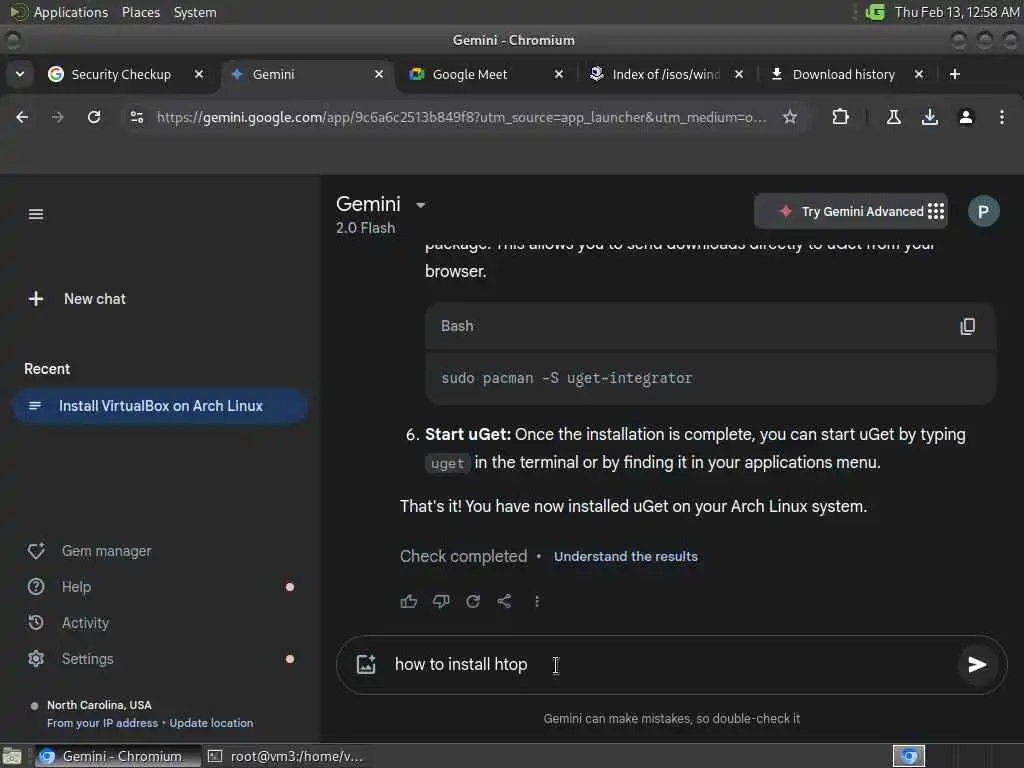1024x768 pixels.
Task: Send the prompt with the arrow button
Action: [x=976, y=664]
